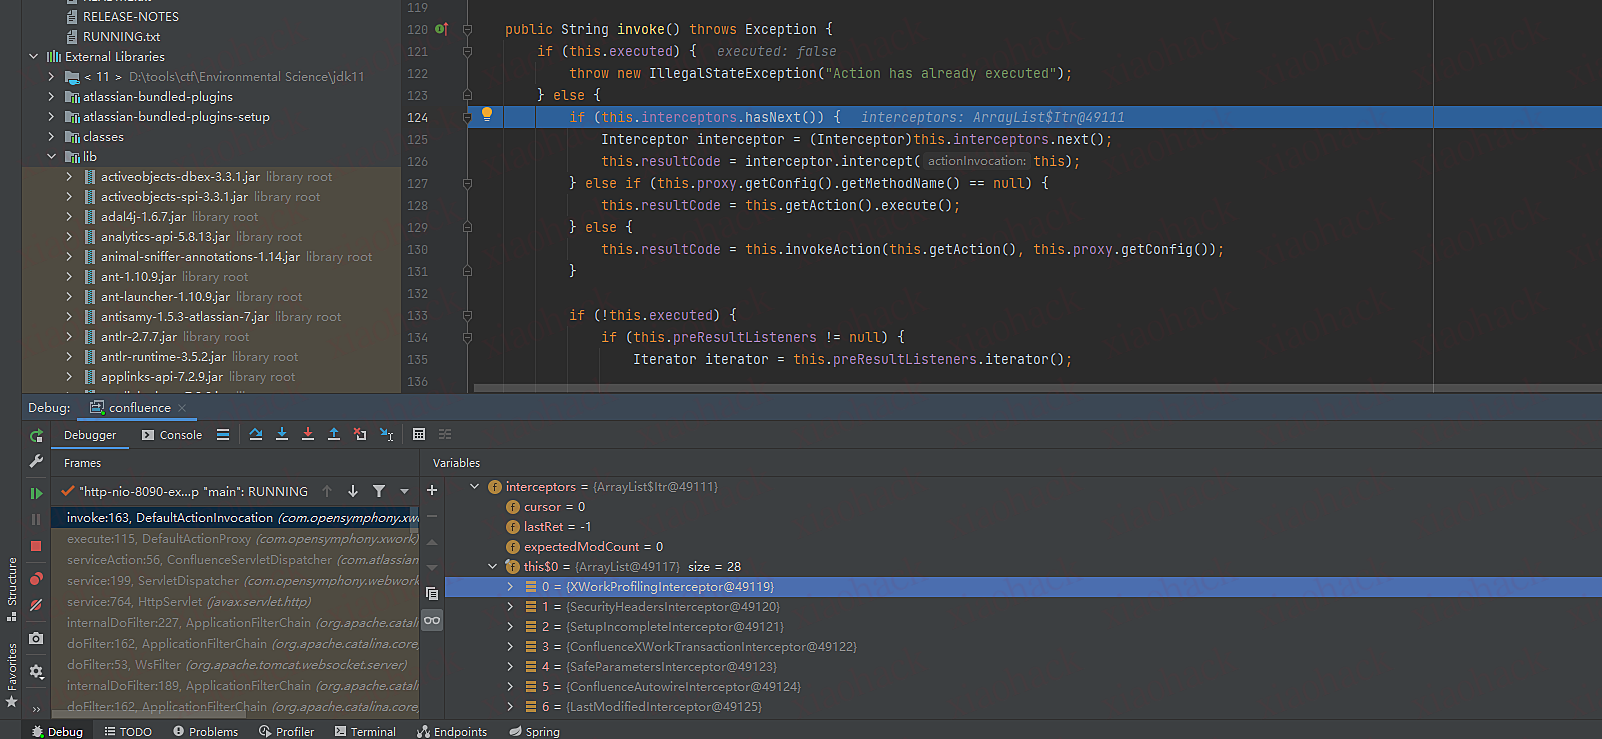Open View Breakpoints icon

(36, 579)
